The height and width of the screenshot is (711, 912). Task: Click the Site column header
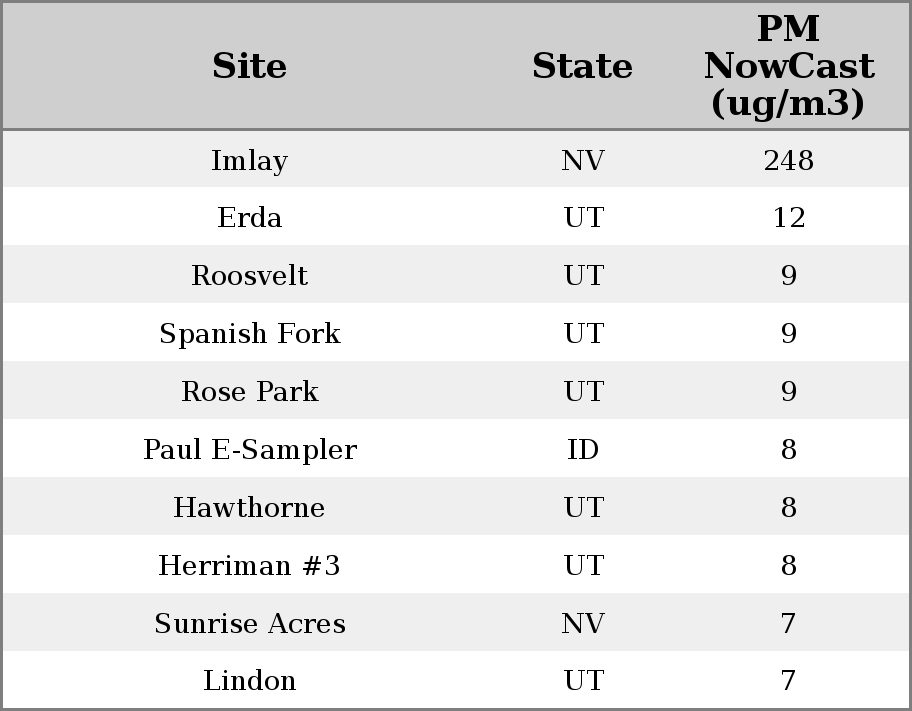[249, 66]
